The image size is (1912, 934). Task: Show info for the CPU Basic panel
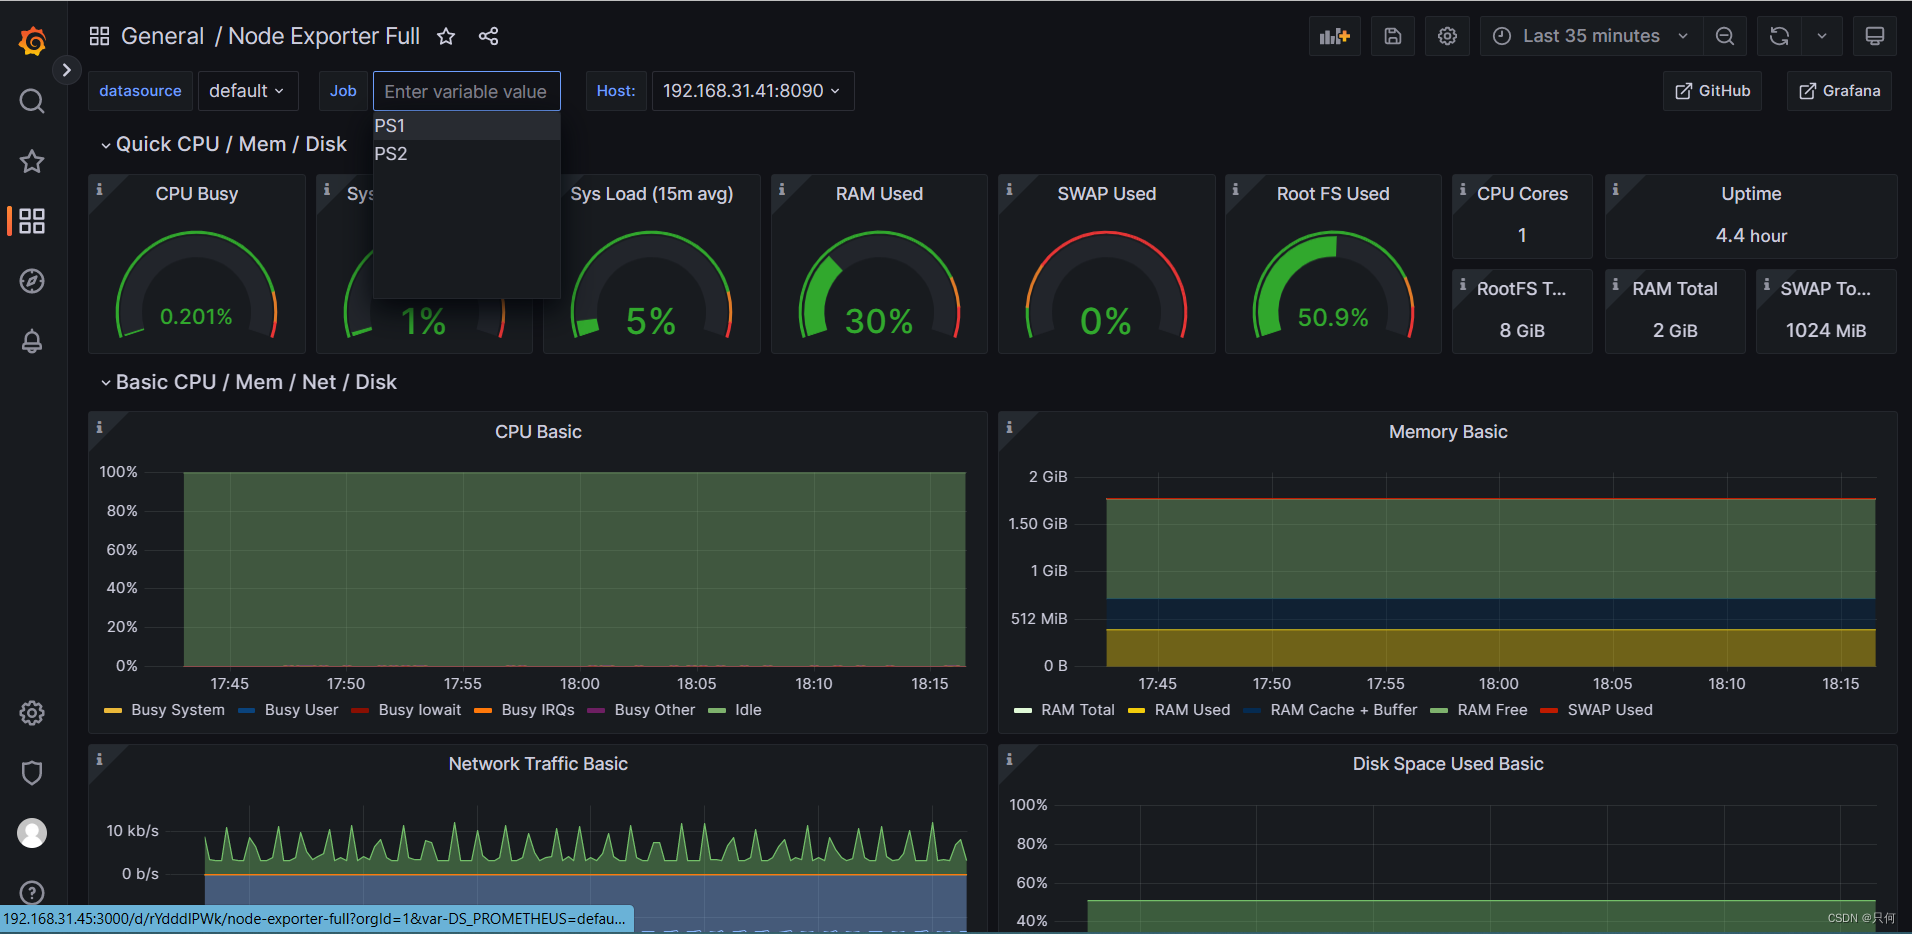99,427
